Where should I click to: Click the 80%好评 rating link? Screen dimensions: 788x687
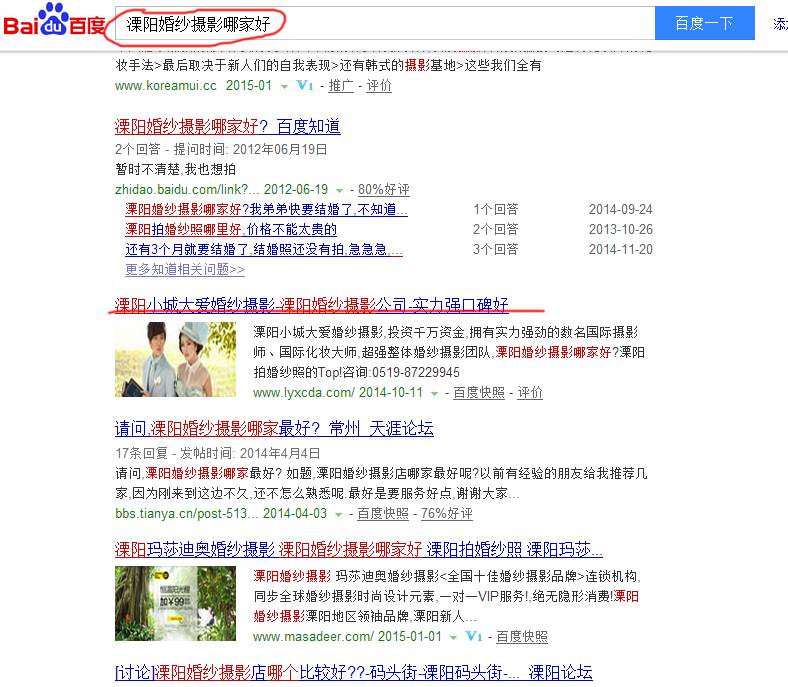coord(383,189)
